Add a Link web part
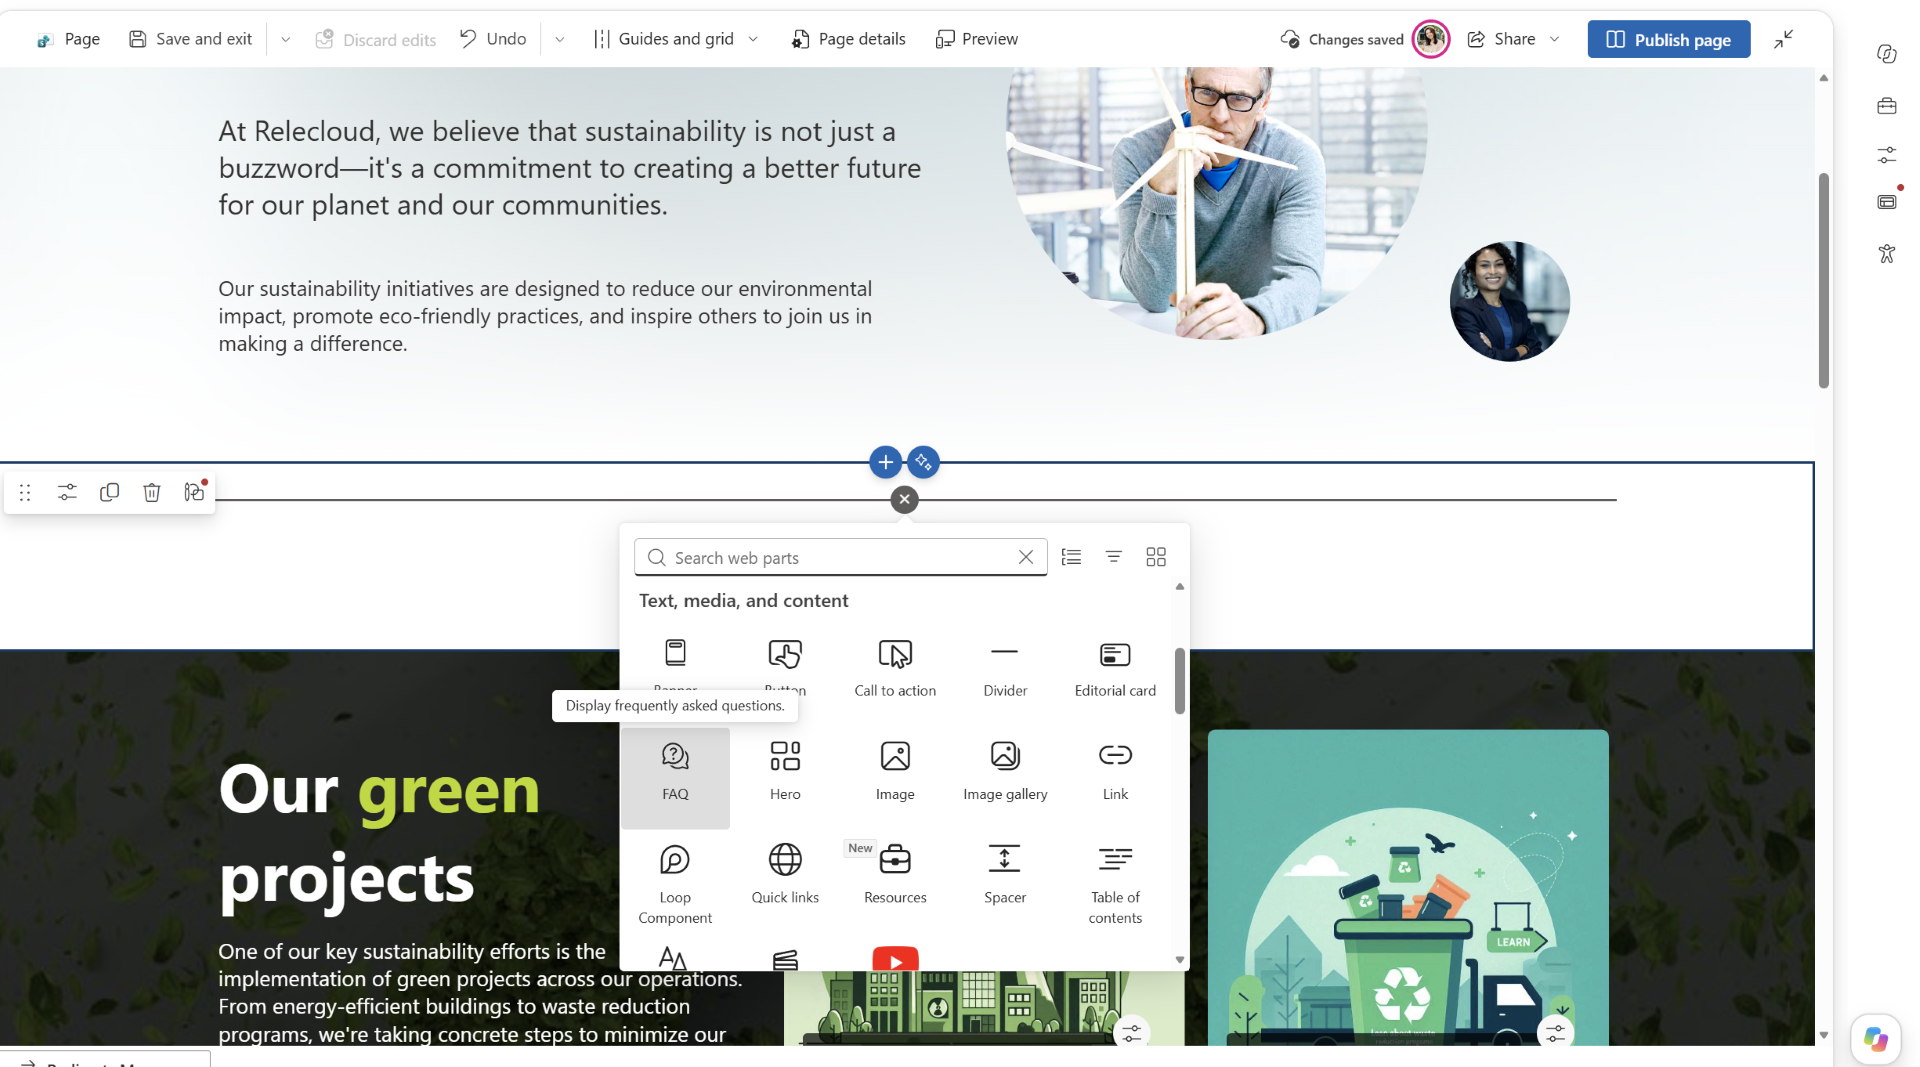Screen dimensions: 1920x1067 [1115, 773]
